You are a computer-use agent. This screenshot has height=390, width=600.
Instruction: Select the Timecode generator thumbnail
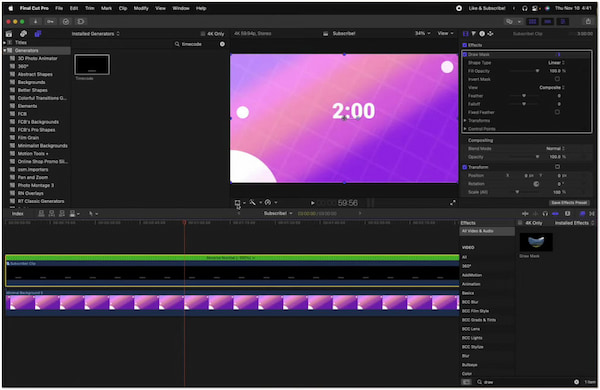click(x=92, y=64)
